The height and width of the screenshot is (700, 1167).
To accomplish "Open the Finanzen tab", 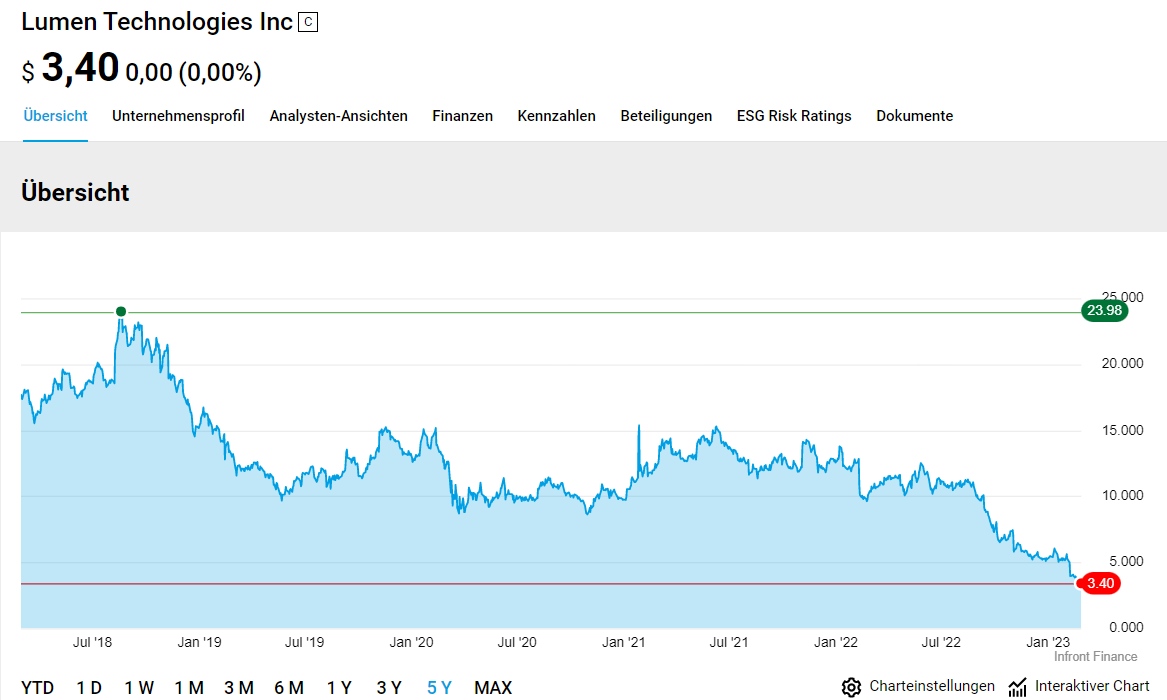I will tap(462, 116).
